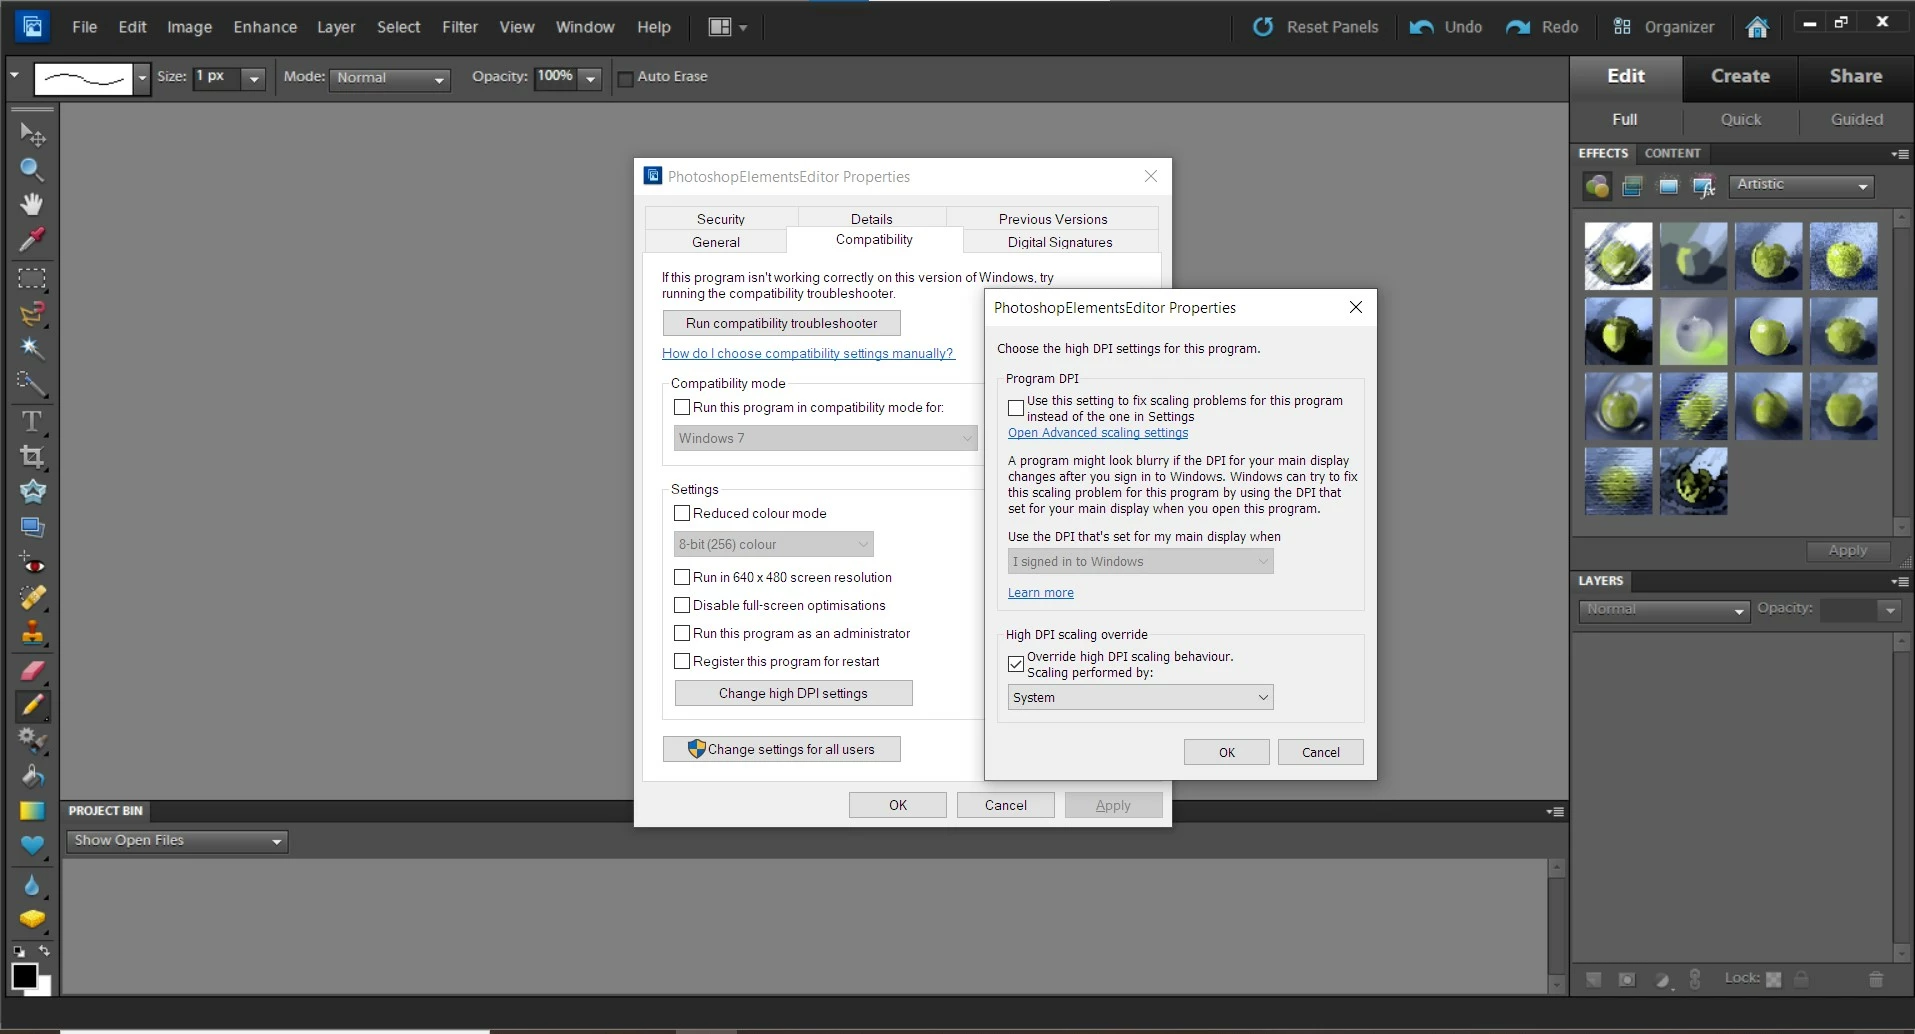
Task: Select the heart Custom Shape tool
Action: (32, 846)
